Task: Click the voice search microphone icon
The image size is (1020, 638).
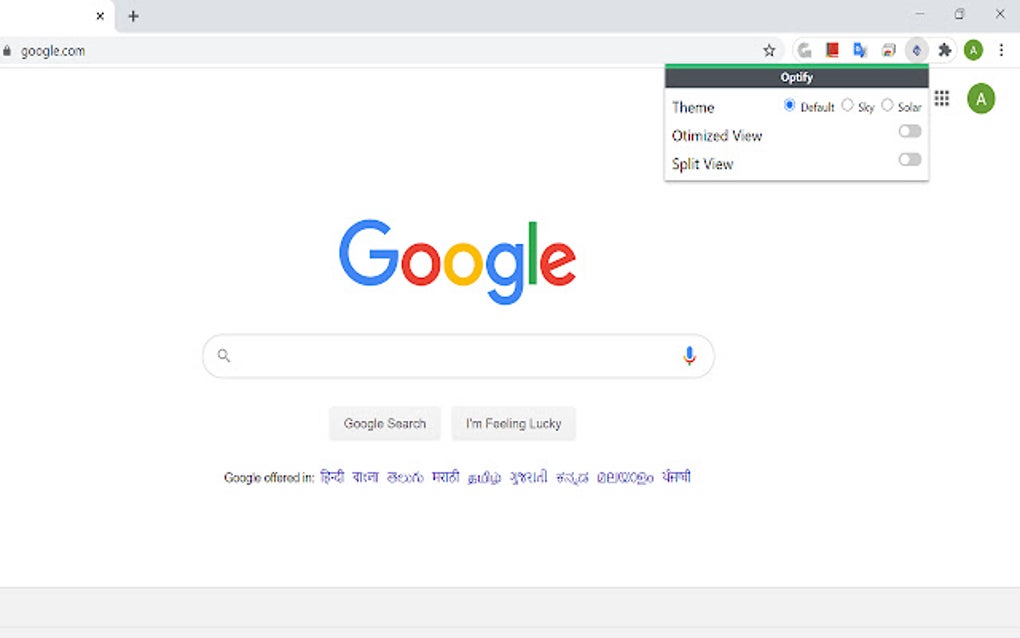Action: [x=688, y=355]
